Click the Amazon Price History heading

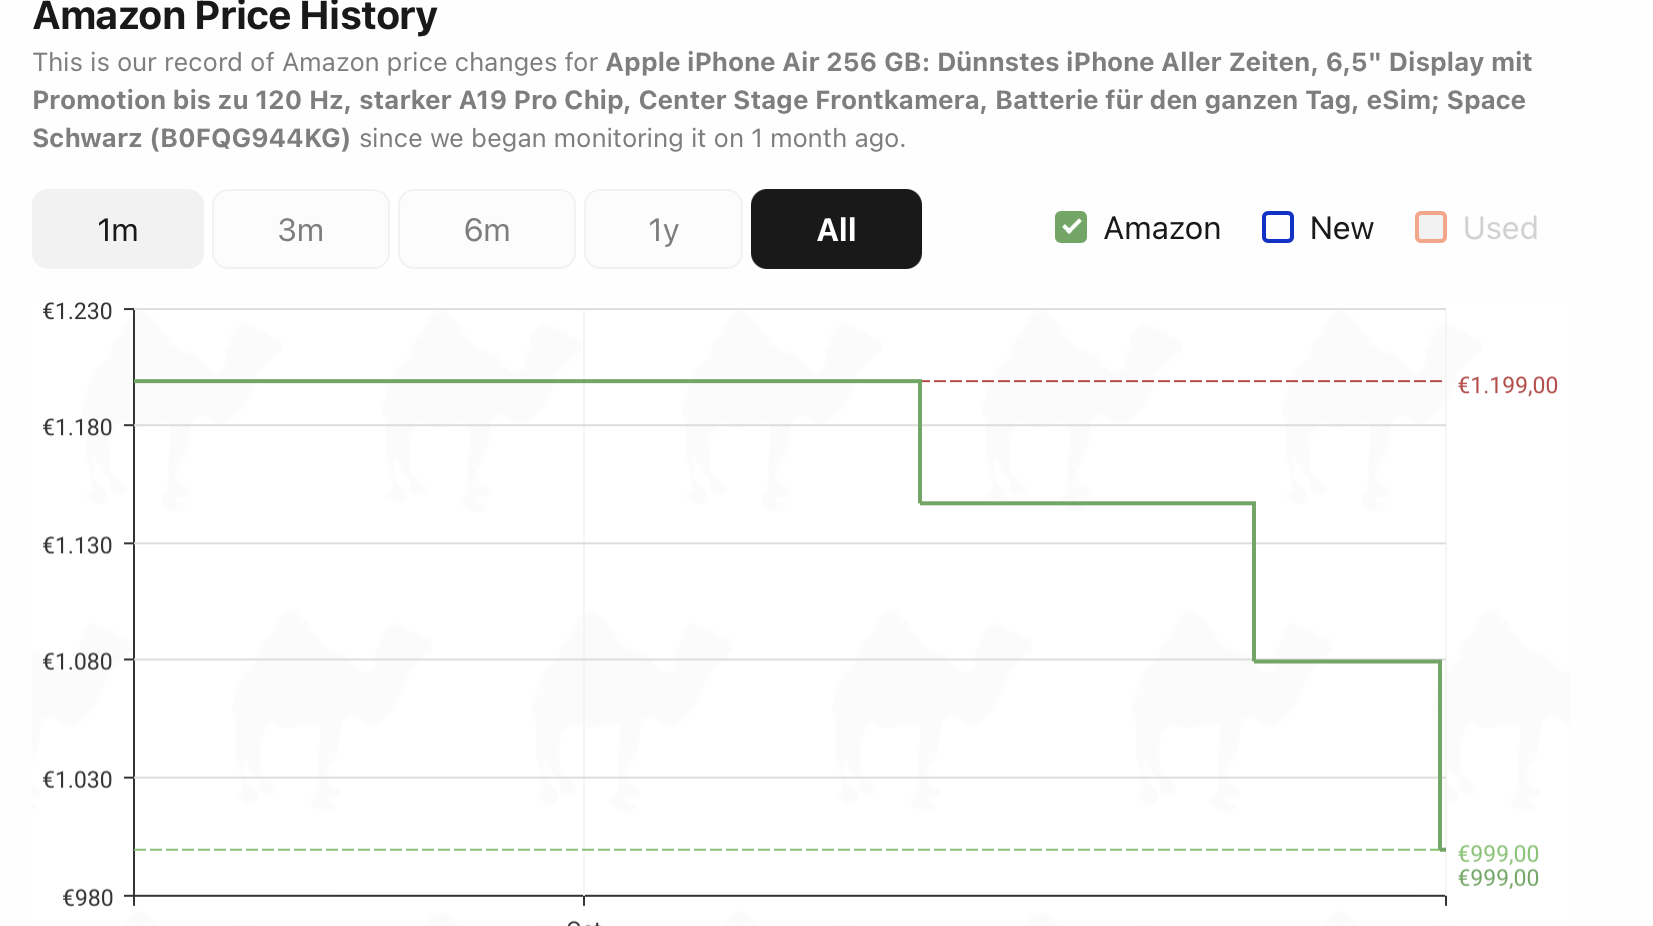[235, 16]
